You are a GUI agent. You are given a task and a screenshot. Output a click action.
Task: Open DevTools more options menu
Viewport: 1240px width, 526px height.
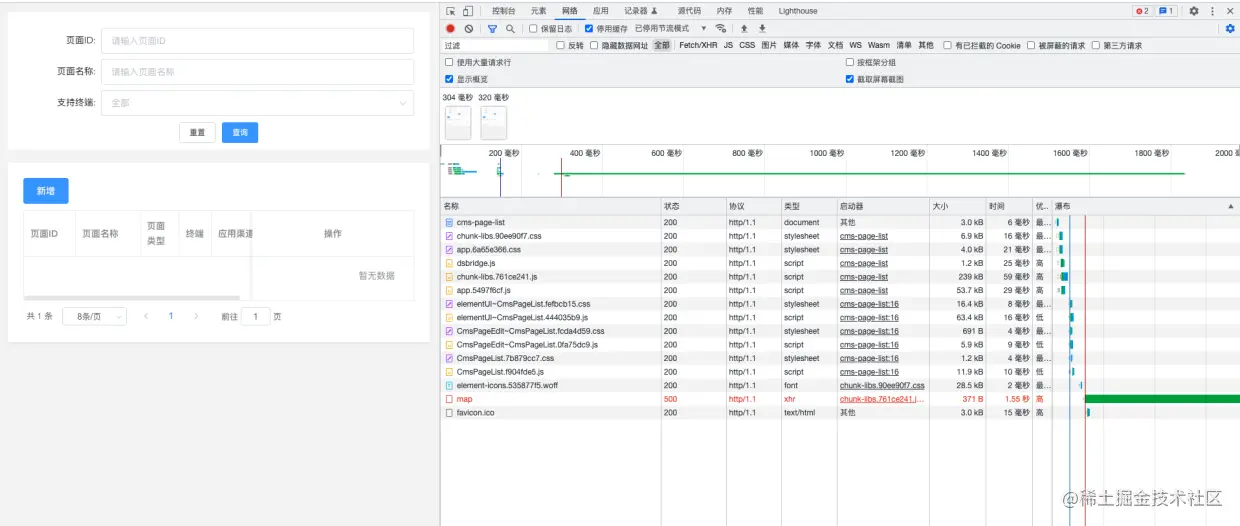(1212, 11)
